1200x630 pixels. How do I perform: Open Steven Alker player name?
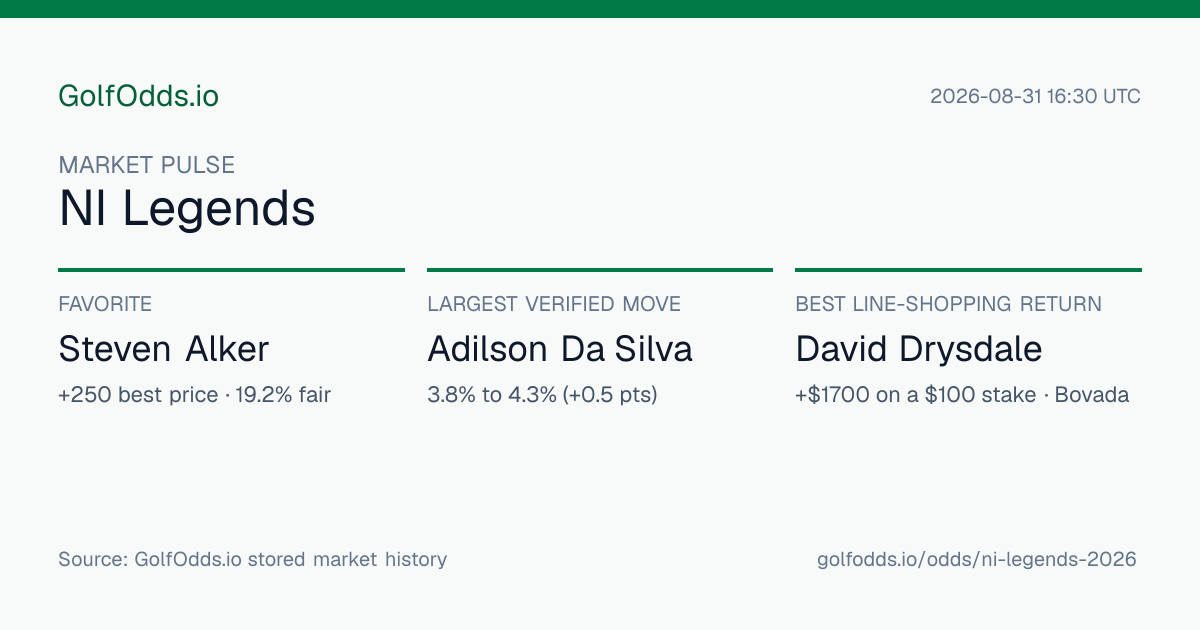(x=164, y=349)
